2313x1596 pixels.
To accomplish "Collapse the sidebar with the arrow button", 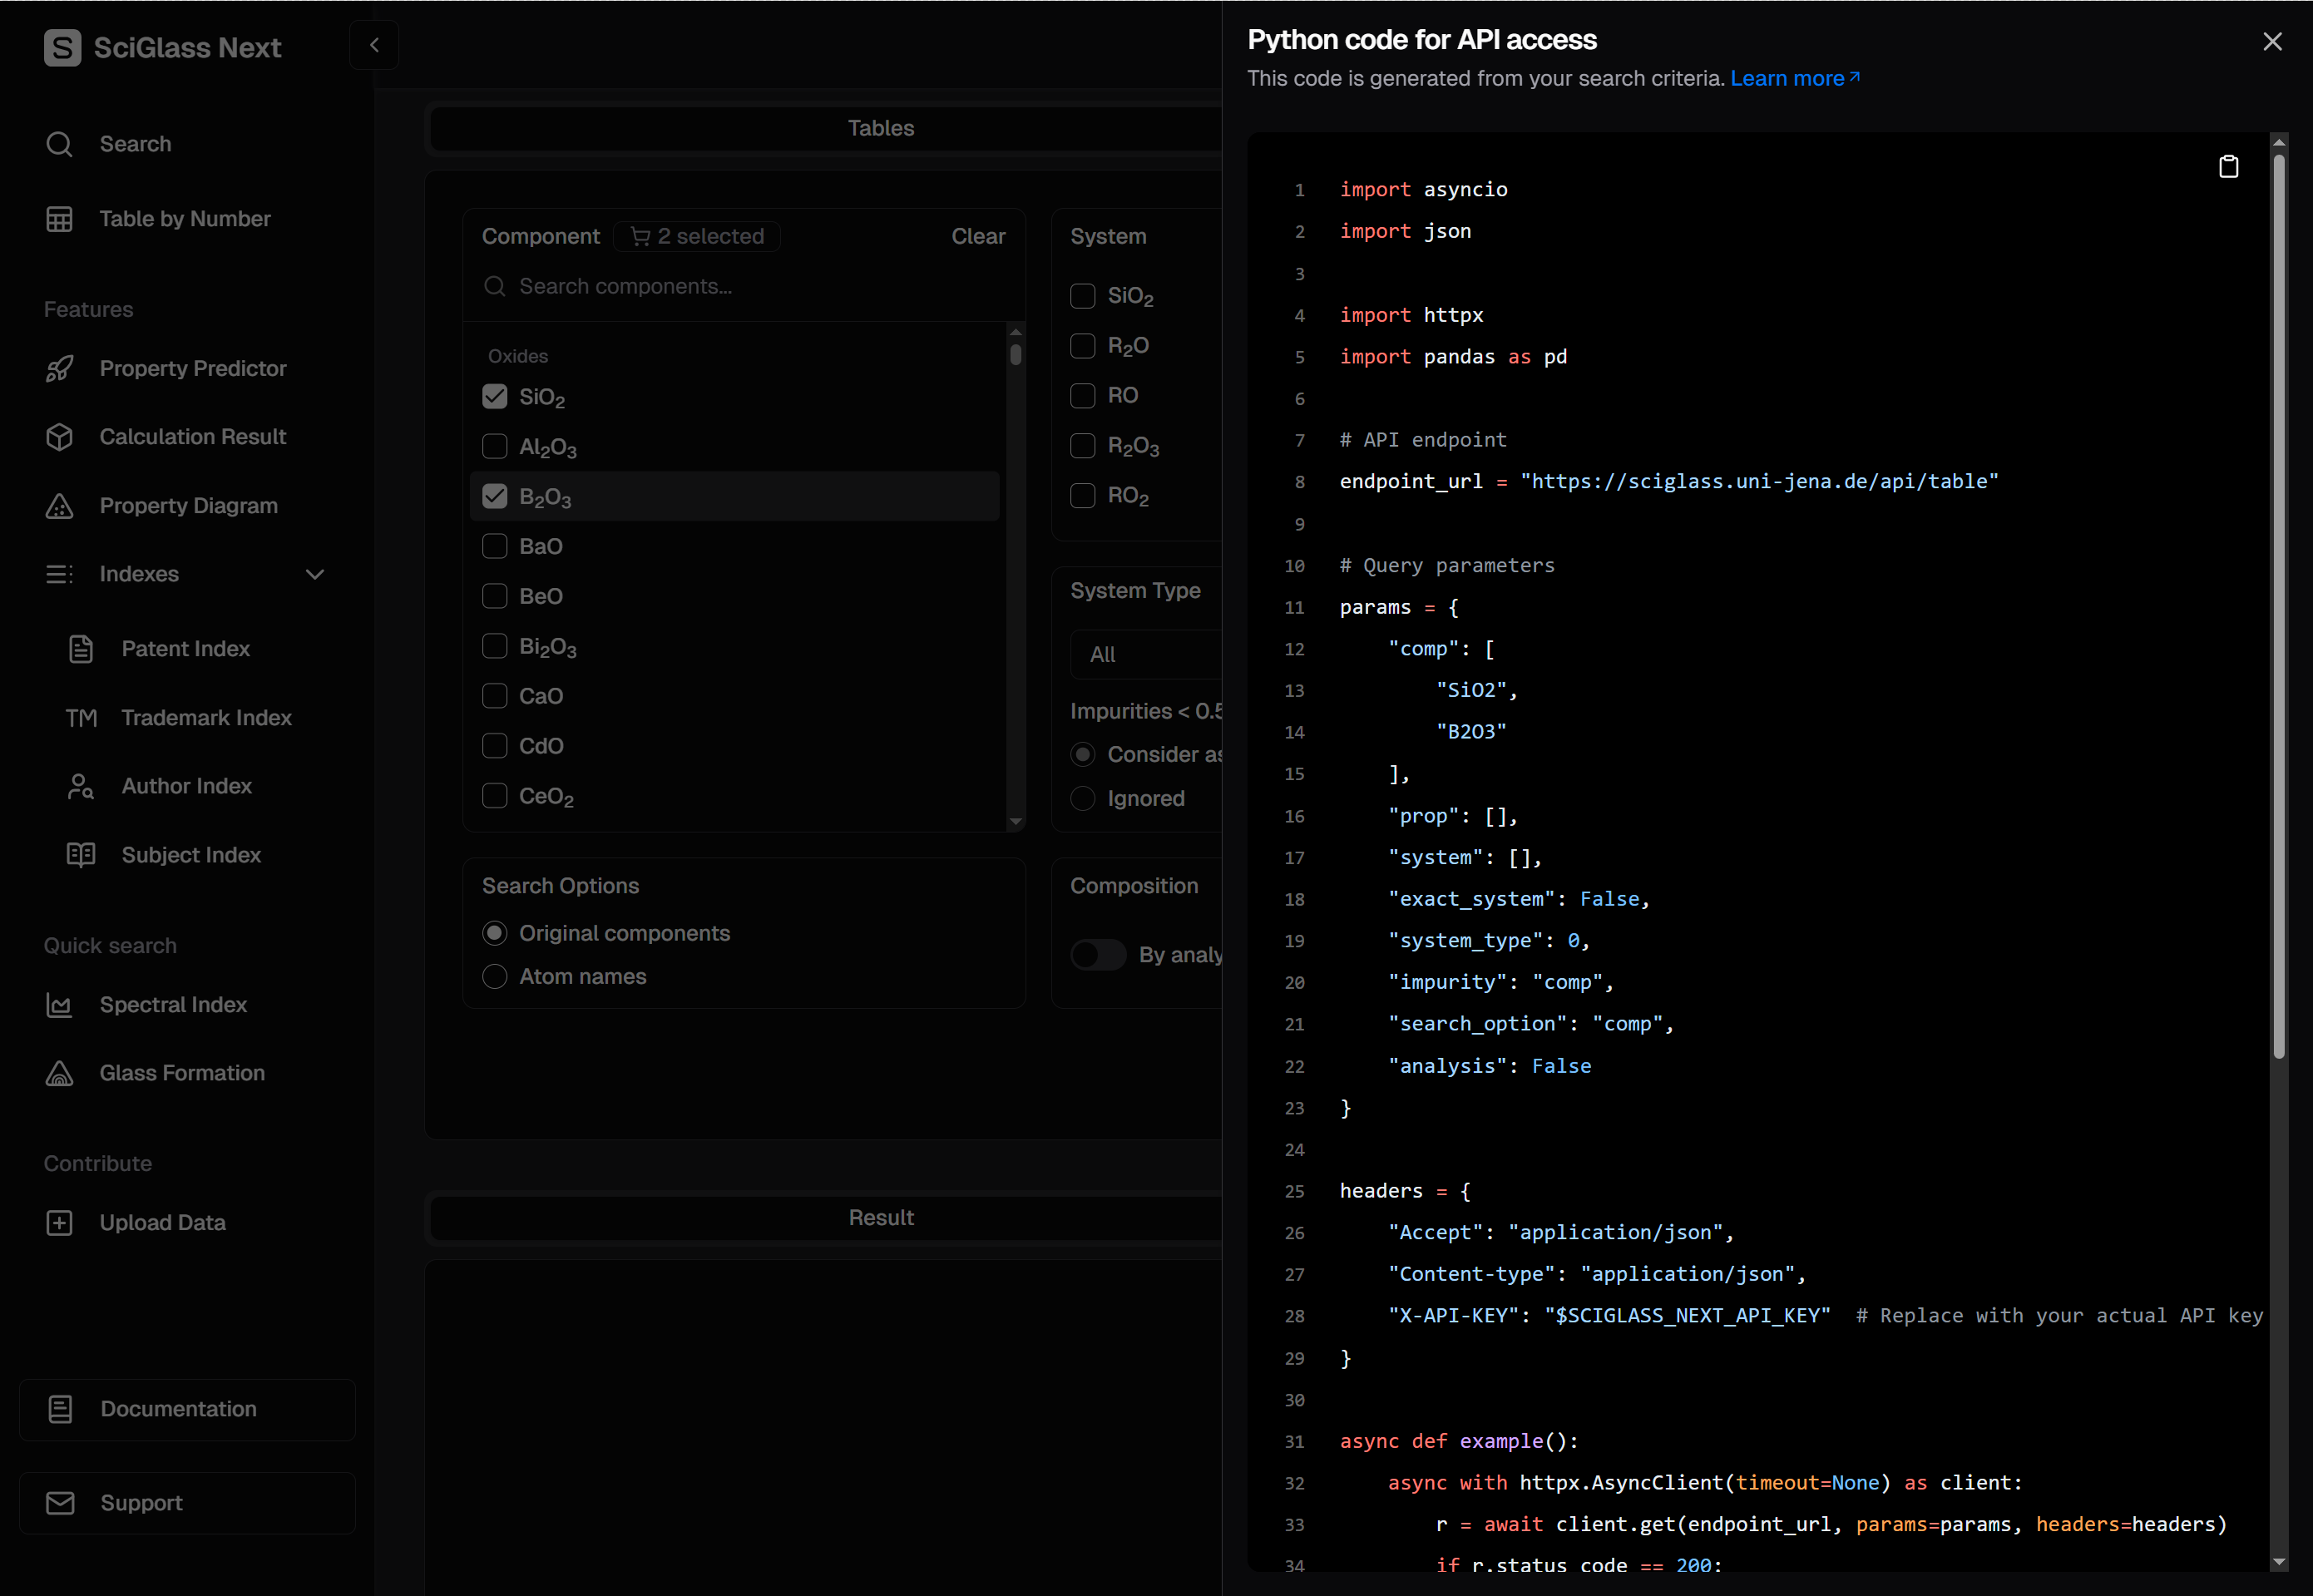I will 375,45.
